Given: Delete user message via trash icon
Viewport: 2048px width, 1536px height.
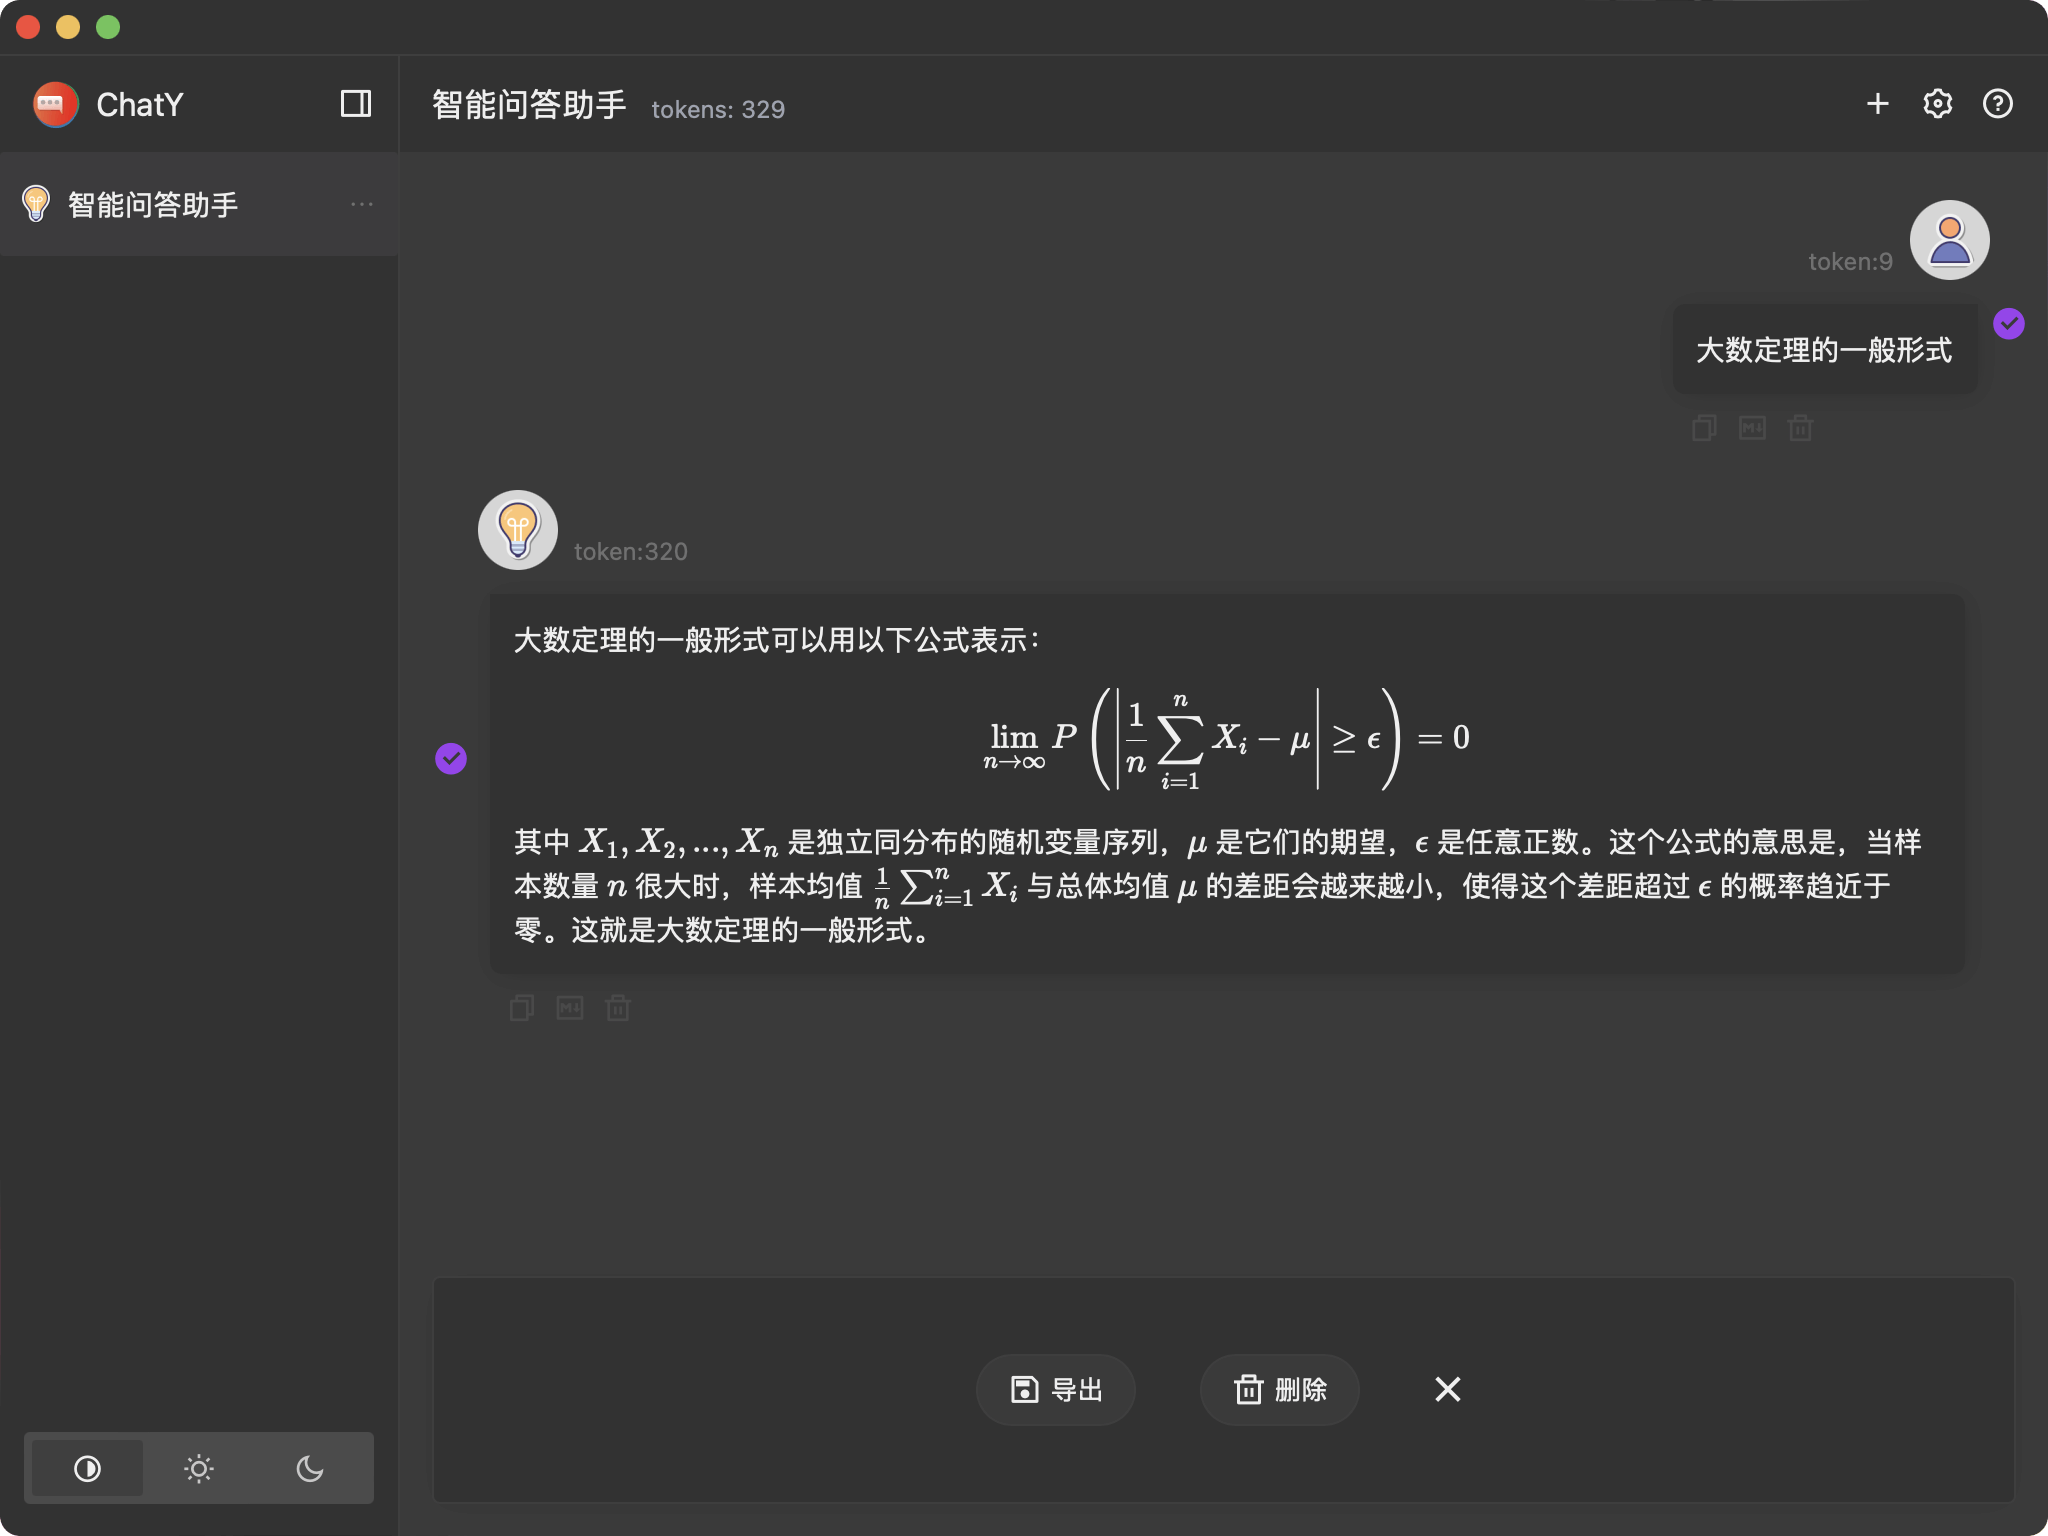Looking at the screenshot, I should click(x=1800, y=429).
